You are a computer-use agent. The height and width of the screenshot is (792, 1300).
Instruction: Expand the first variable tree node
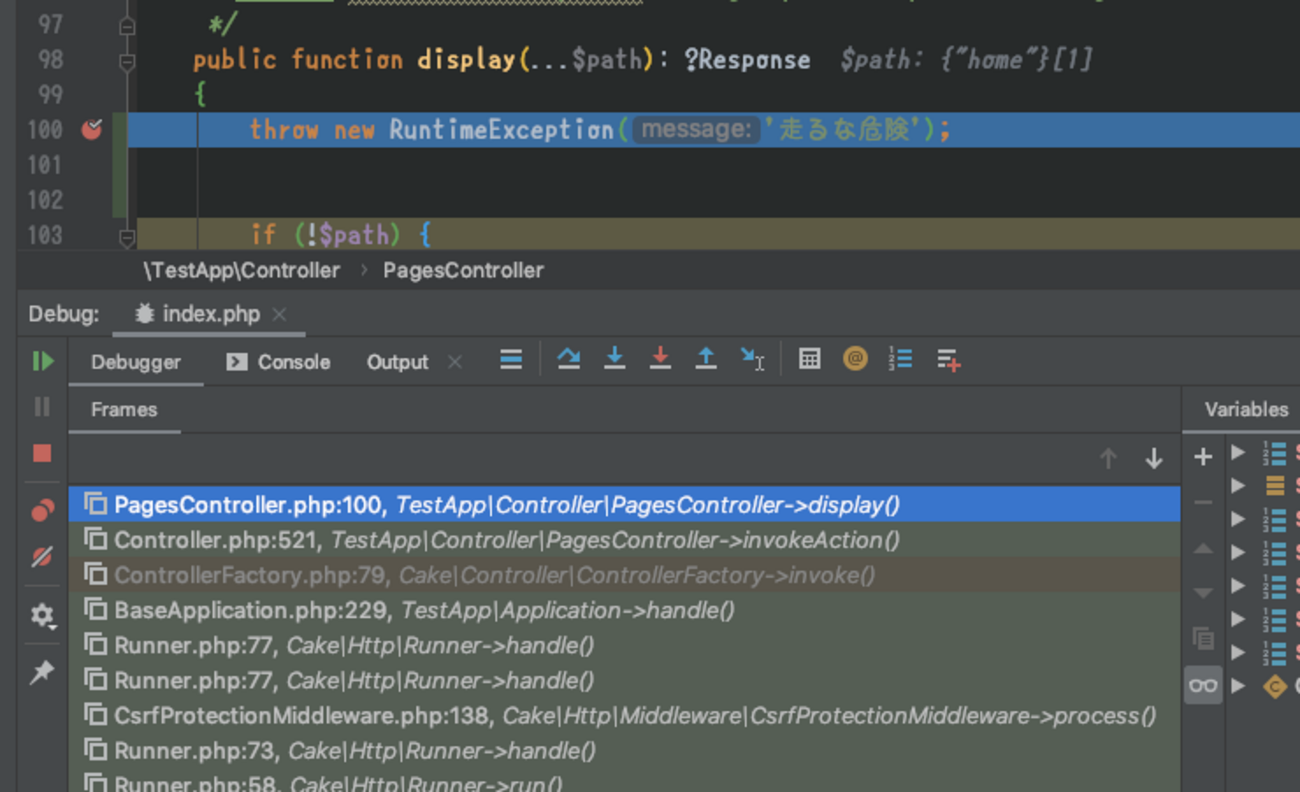coord(1238,452)
